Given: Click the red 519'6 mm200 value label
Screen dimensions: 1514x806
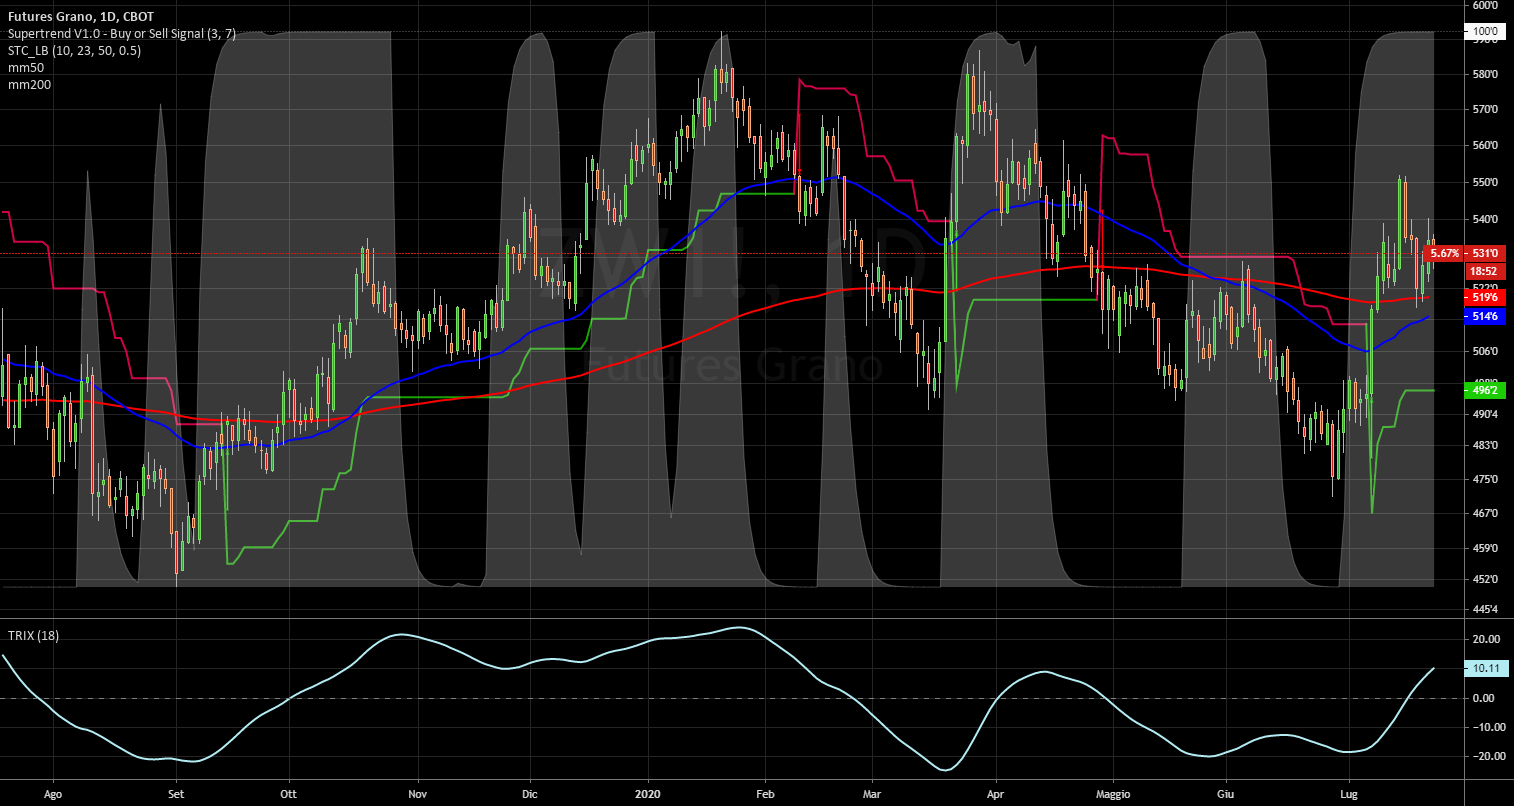Looking at the screenshot, I should (1485, 297).
